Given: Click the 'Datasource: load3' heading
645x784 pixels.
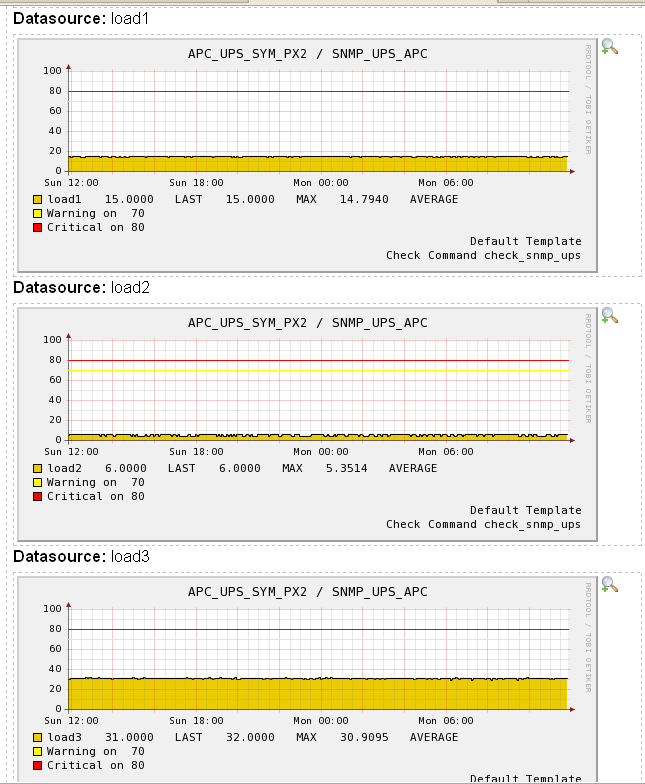Looking at the screenshot, I should point(81,556).
